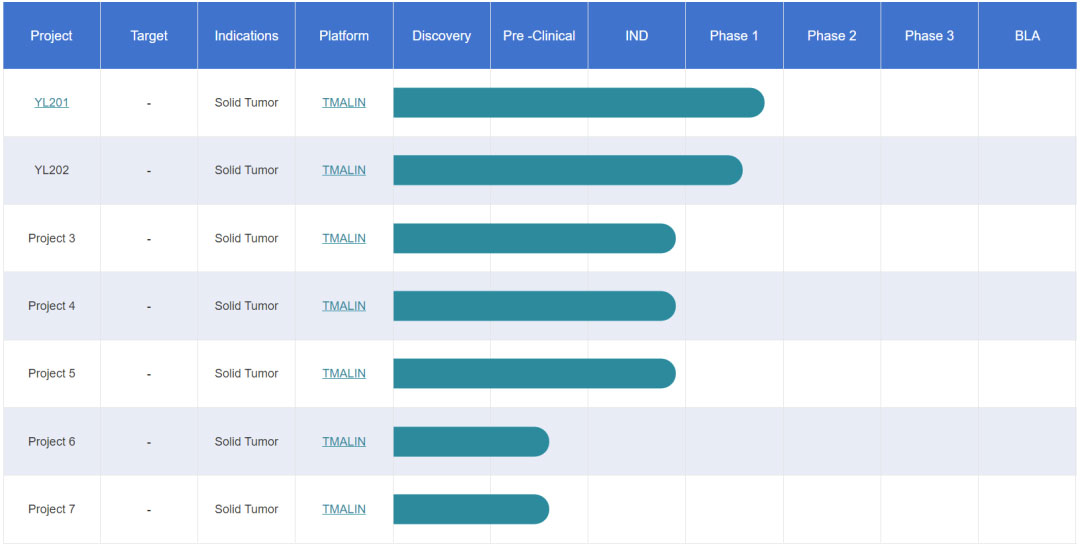Select the YL202 progress bar

click(x=567, y=170)
